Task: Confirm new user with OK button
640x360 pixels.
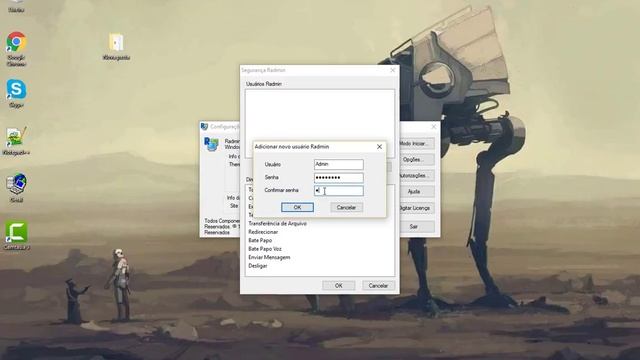Action: 297,207
